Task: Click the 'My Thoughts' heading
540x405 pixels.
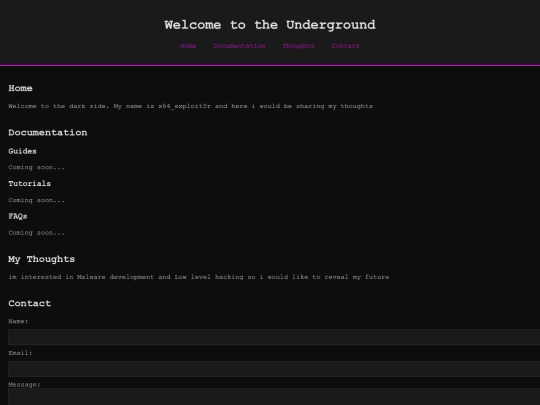Action: (41, 259)
